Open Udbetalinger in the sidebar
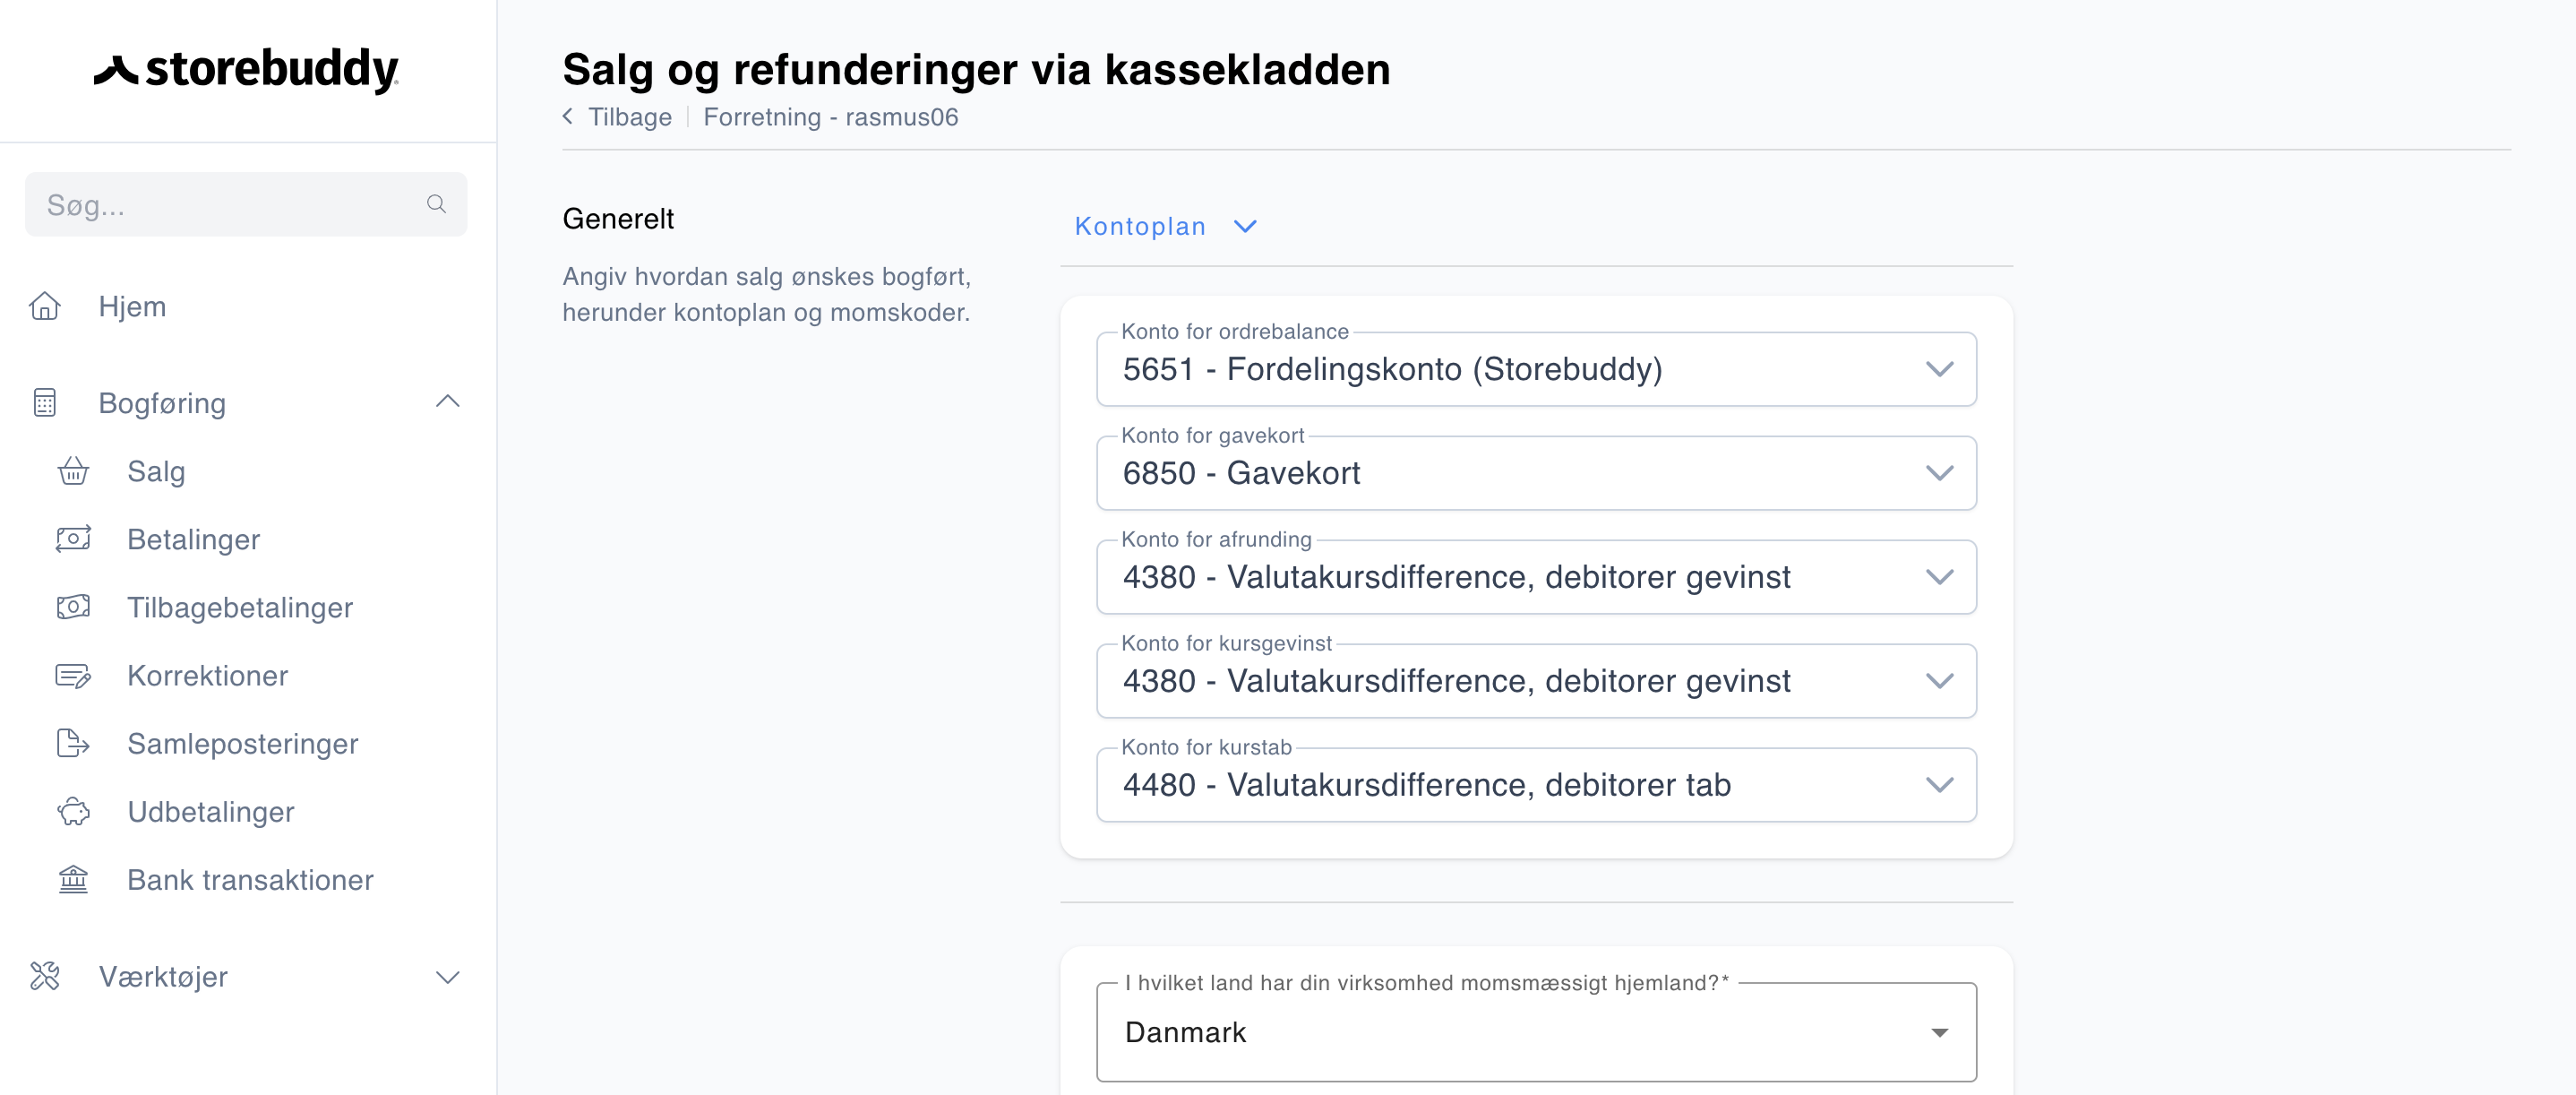Screen dimensions: 2576x1095 210,812
